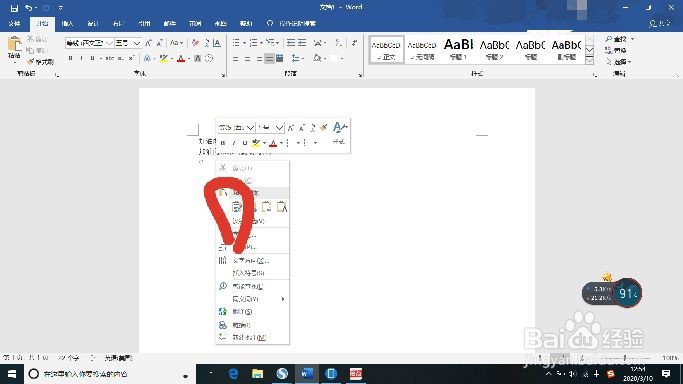Open ribbon font size combo box
Image resolution: width=683 pixels, height=384 pixels.
pyautogui.click(x=128, y=43)
